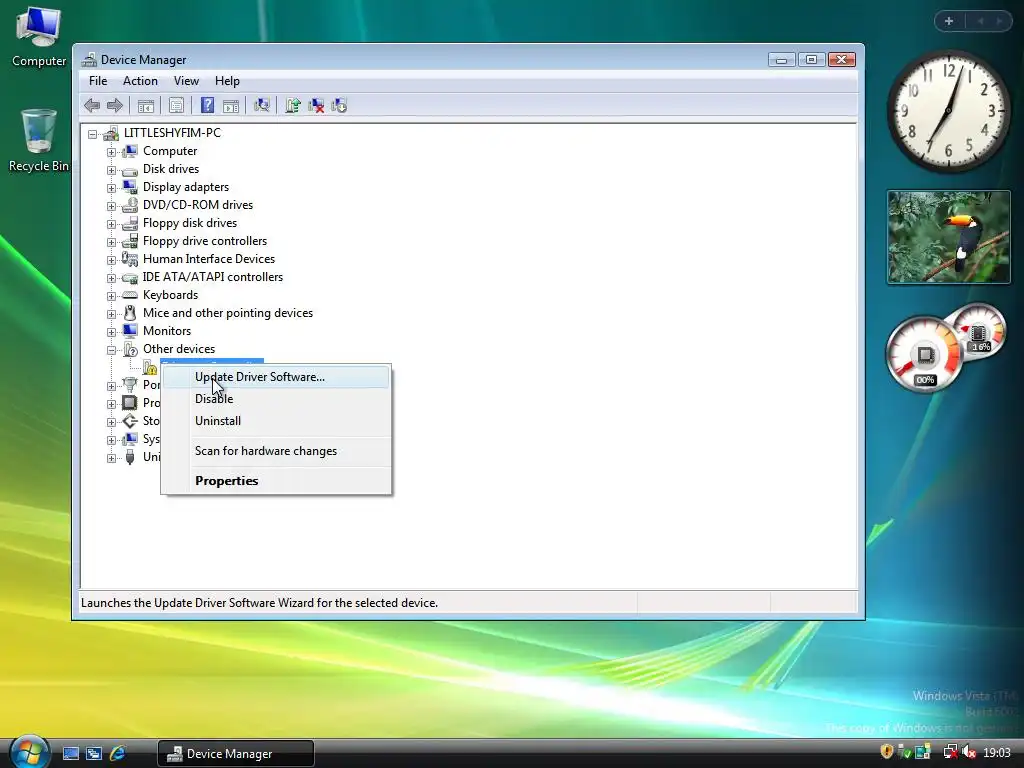1024x768 pixels.
Task: Click the sidebar Add Gadget plus button
Action: 949,21
